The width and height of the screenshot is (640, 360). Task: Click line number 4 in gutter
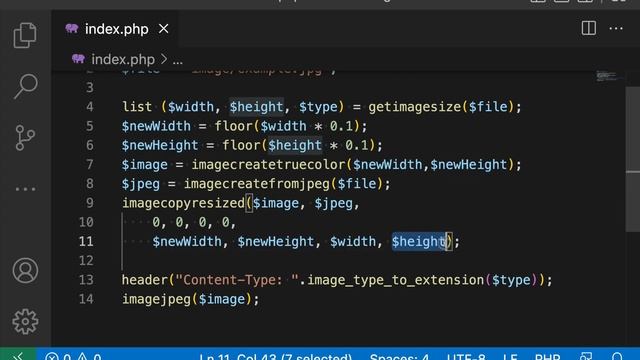(x=90, y=107)
